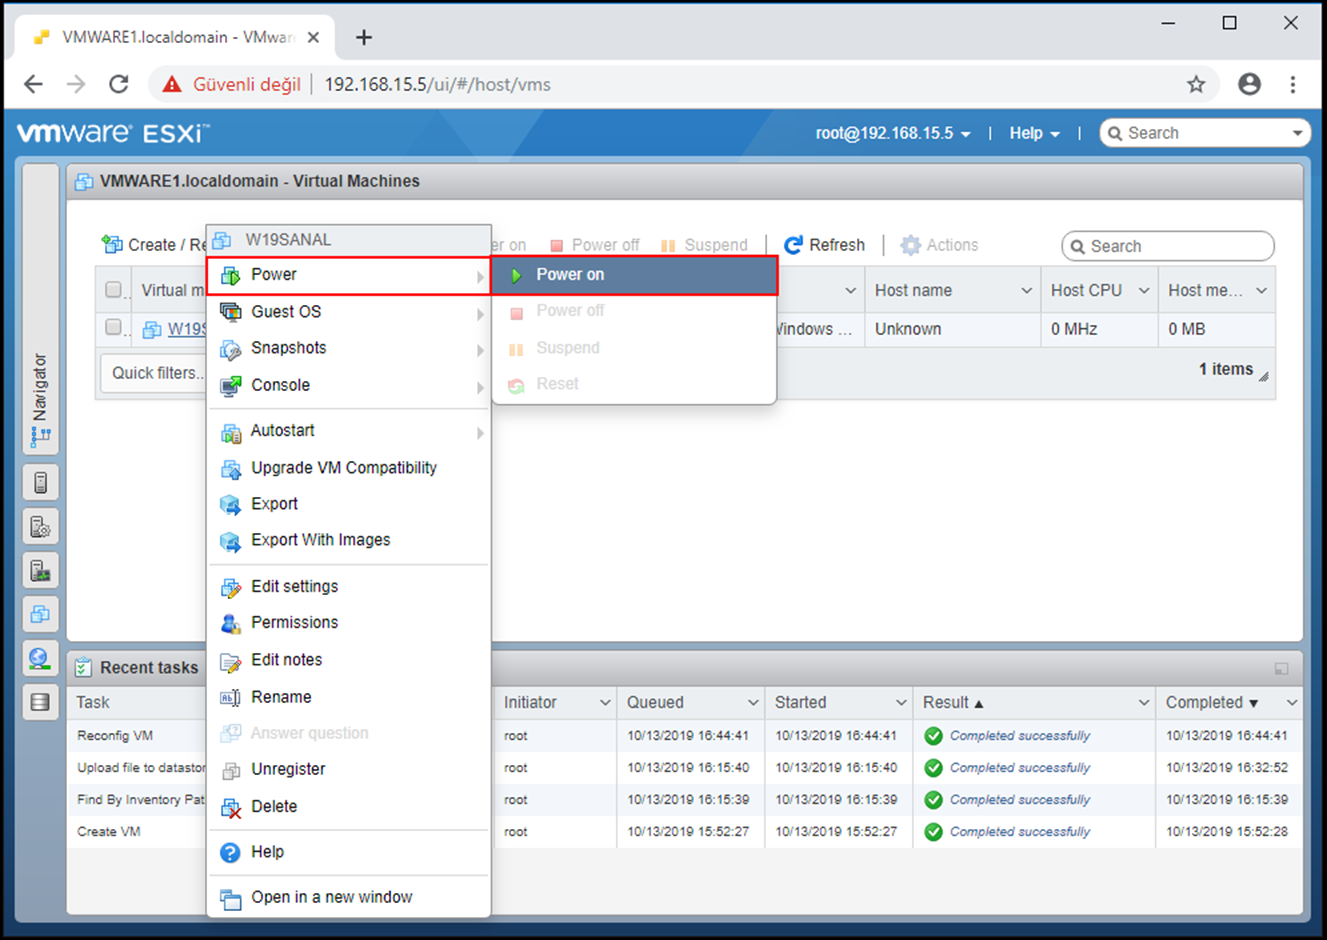Open the Snapshots submenu
This screenshot has width=1327, height=940.
(x=348, y=348)
